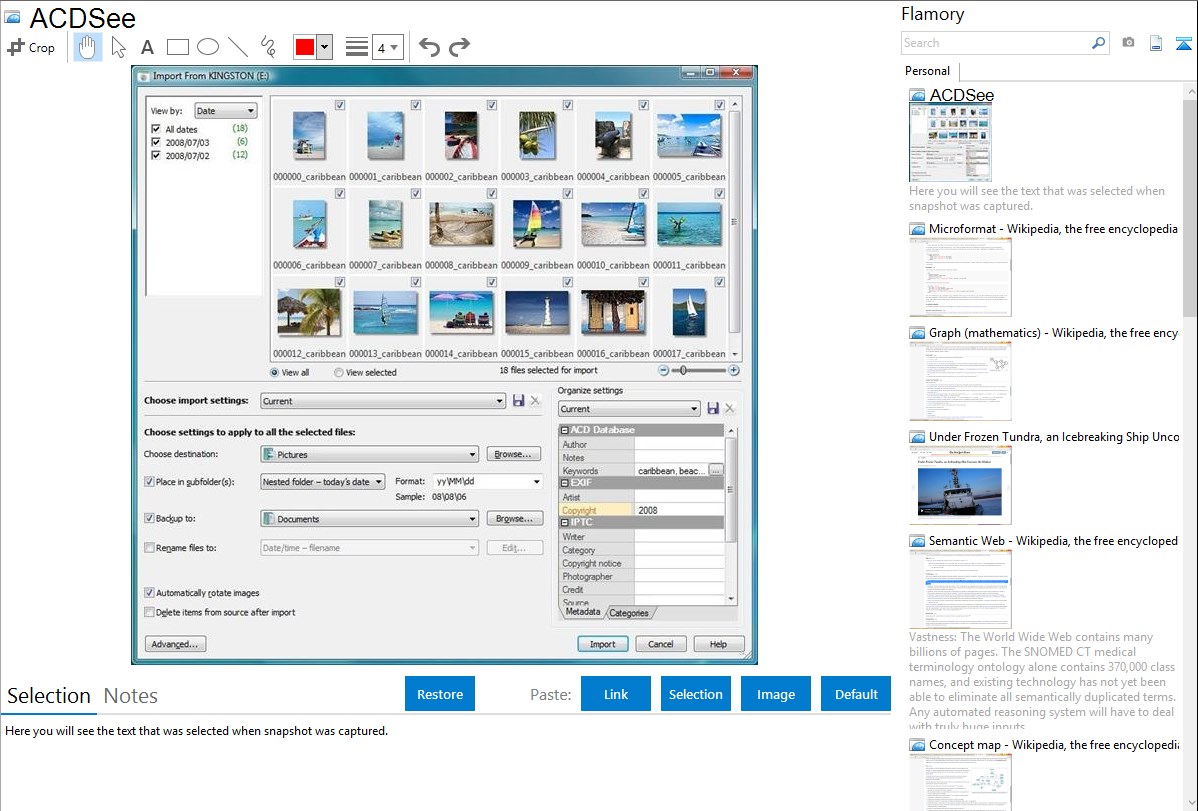Select the View selected radio button
The width and height of the screenshot is (1198, 811).
pos(338,373)
